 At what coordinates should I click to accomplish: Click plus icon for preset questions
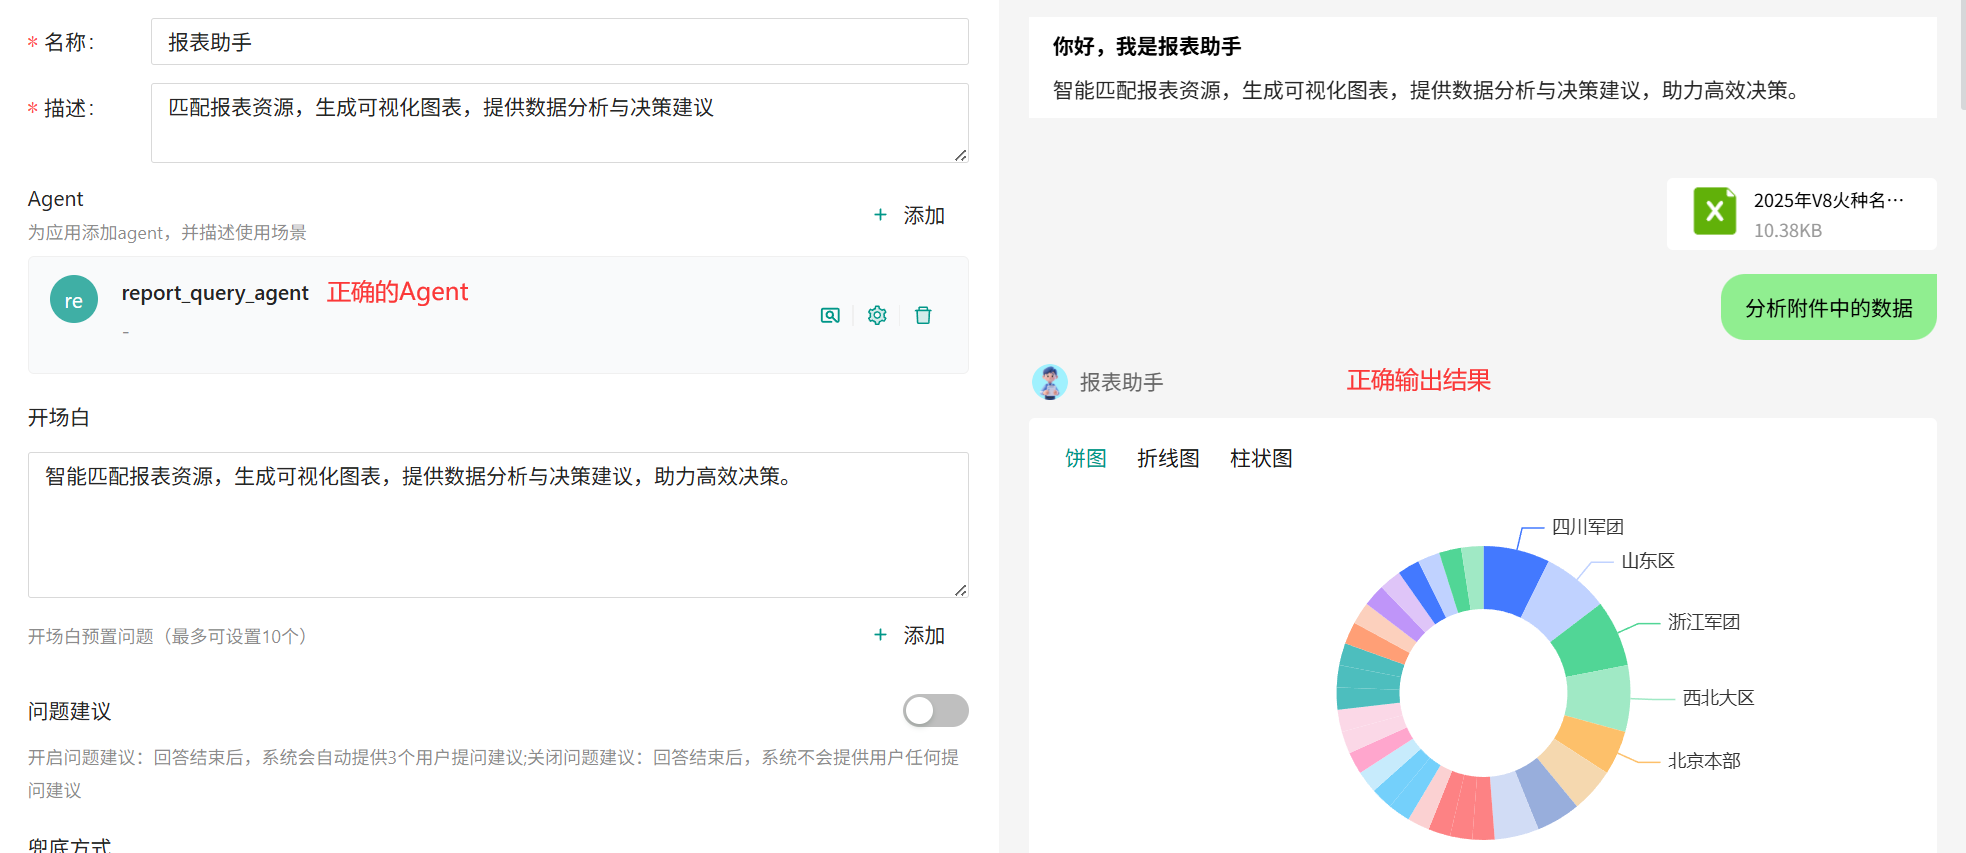880,635
